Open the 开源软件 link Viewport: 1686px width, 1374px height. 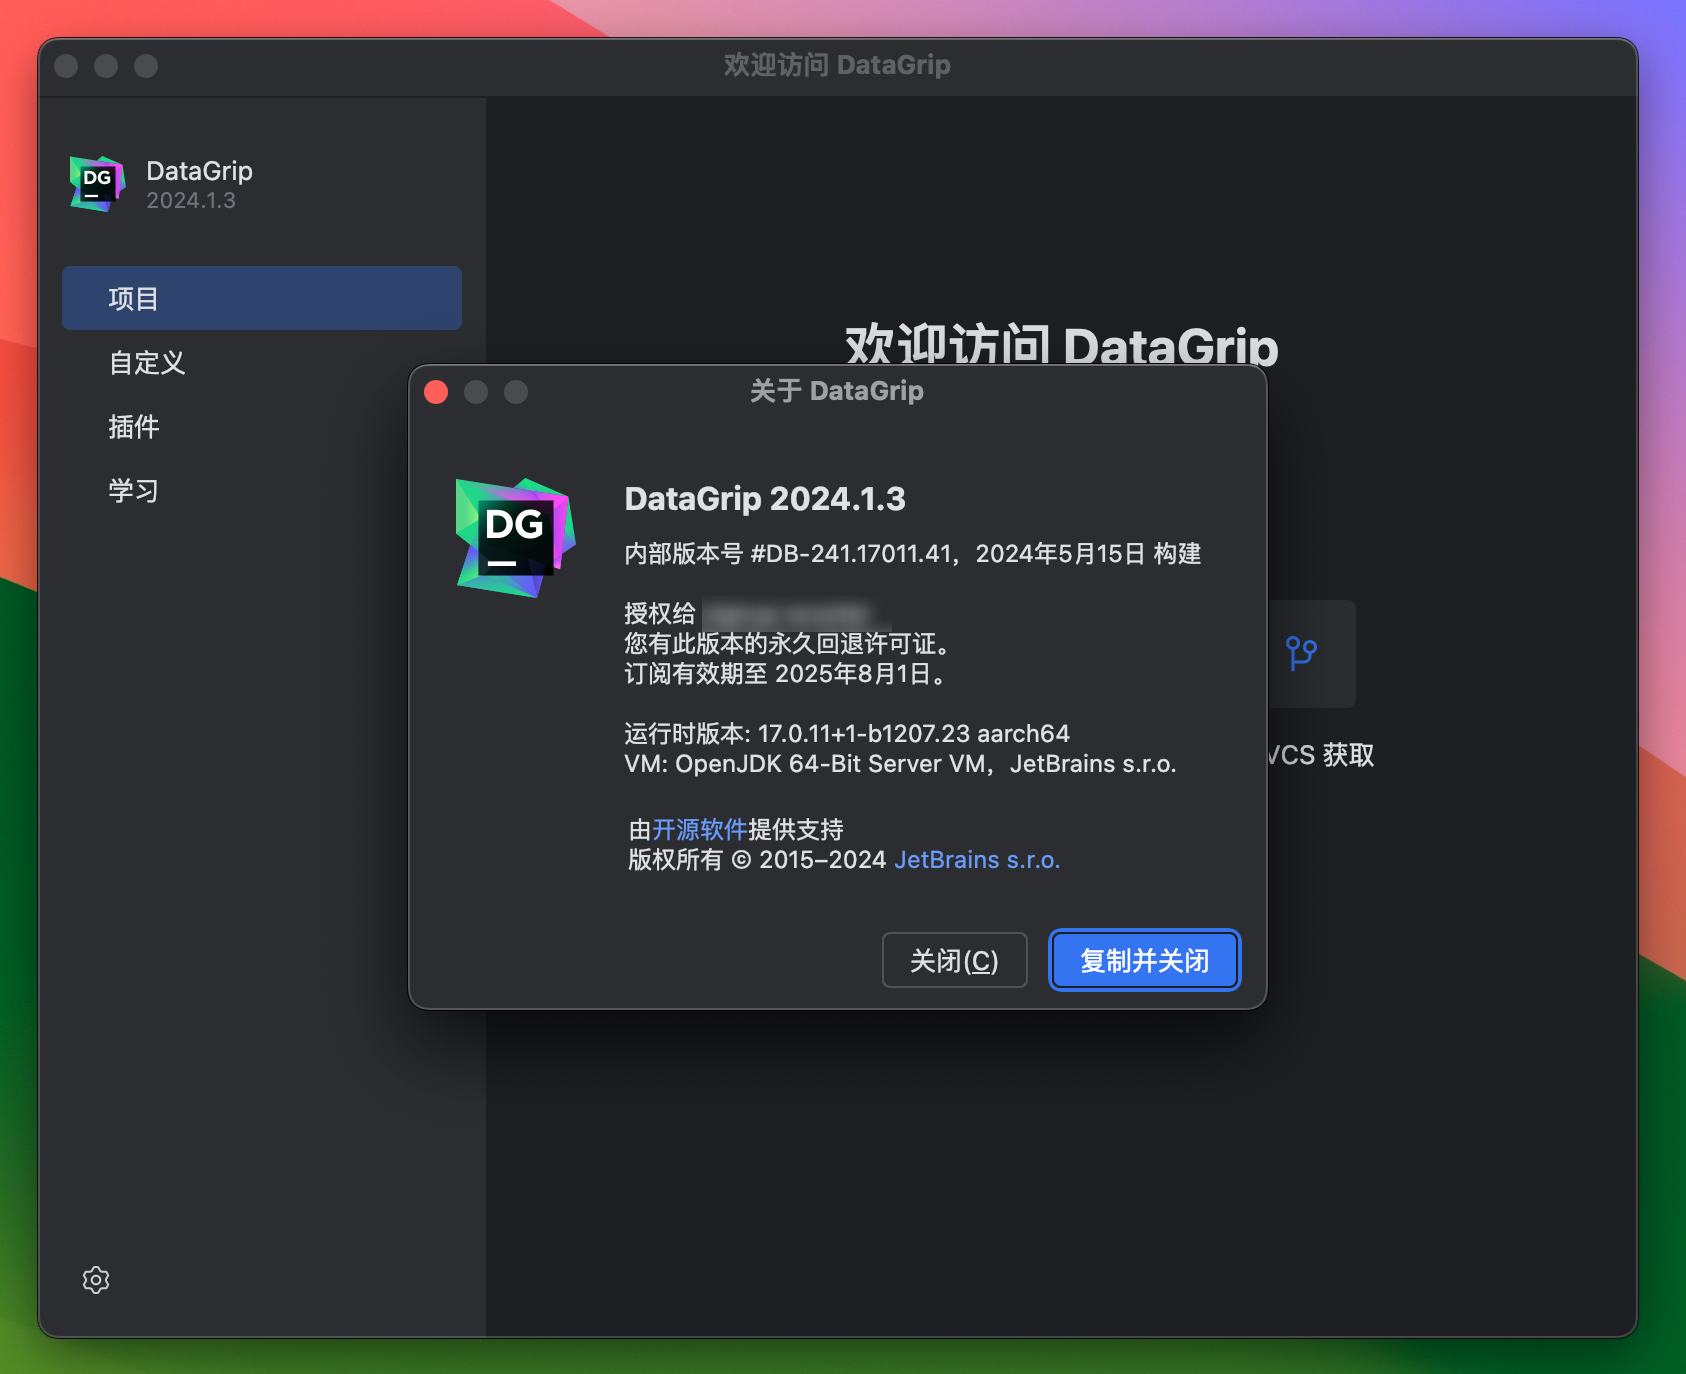click(699, 829)
